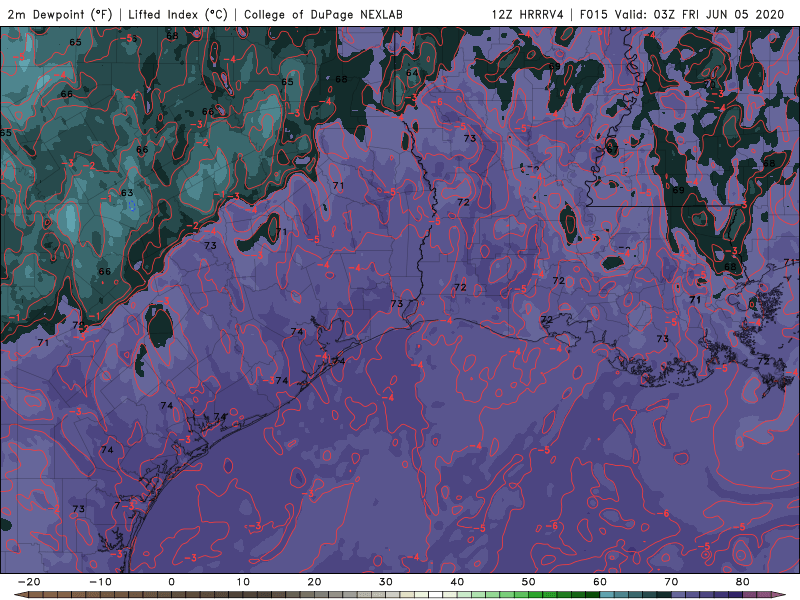Click the 0 label on the color scale

[x=171, y=582]
